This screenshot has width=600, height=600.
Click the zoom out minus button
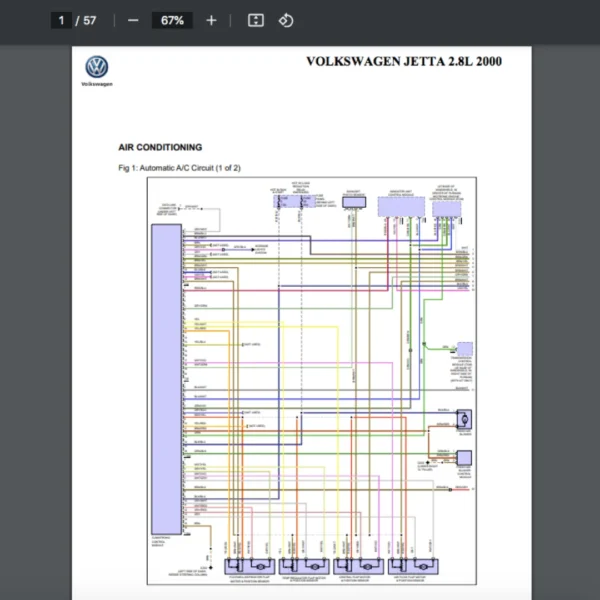click(133, 20)
